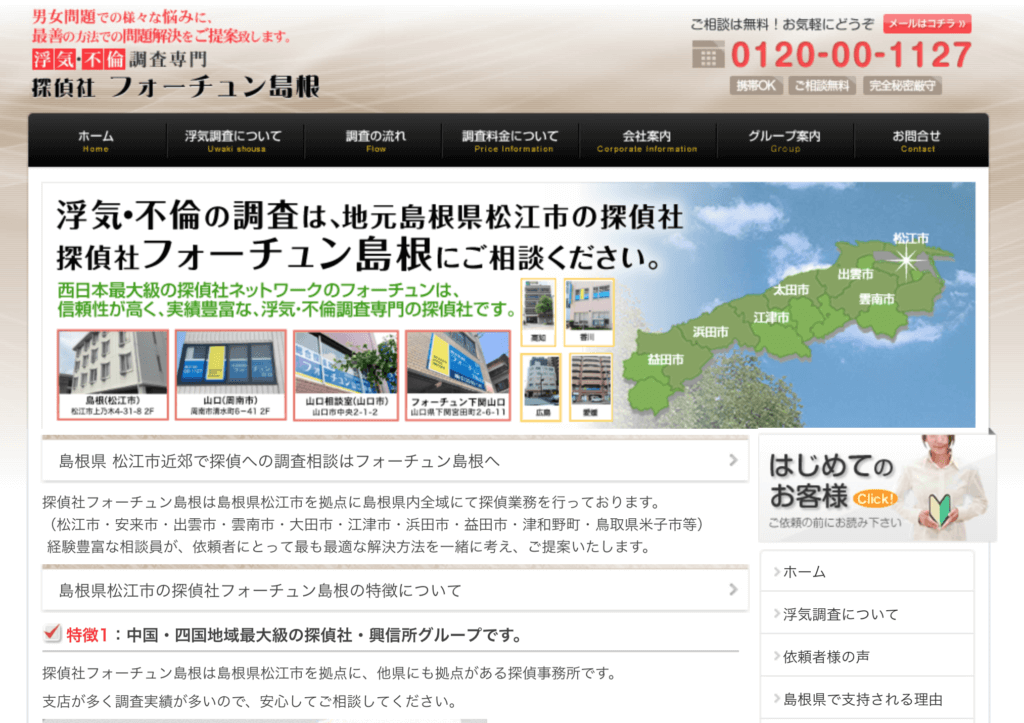This screenshot has width=1024, height=723.
Task: Click the arrow beside 依頼者様の声 in the sidebar
Action: 777,657
